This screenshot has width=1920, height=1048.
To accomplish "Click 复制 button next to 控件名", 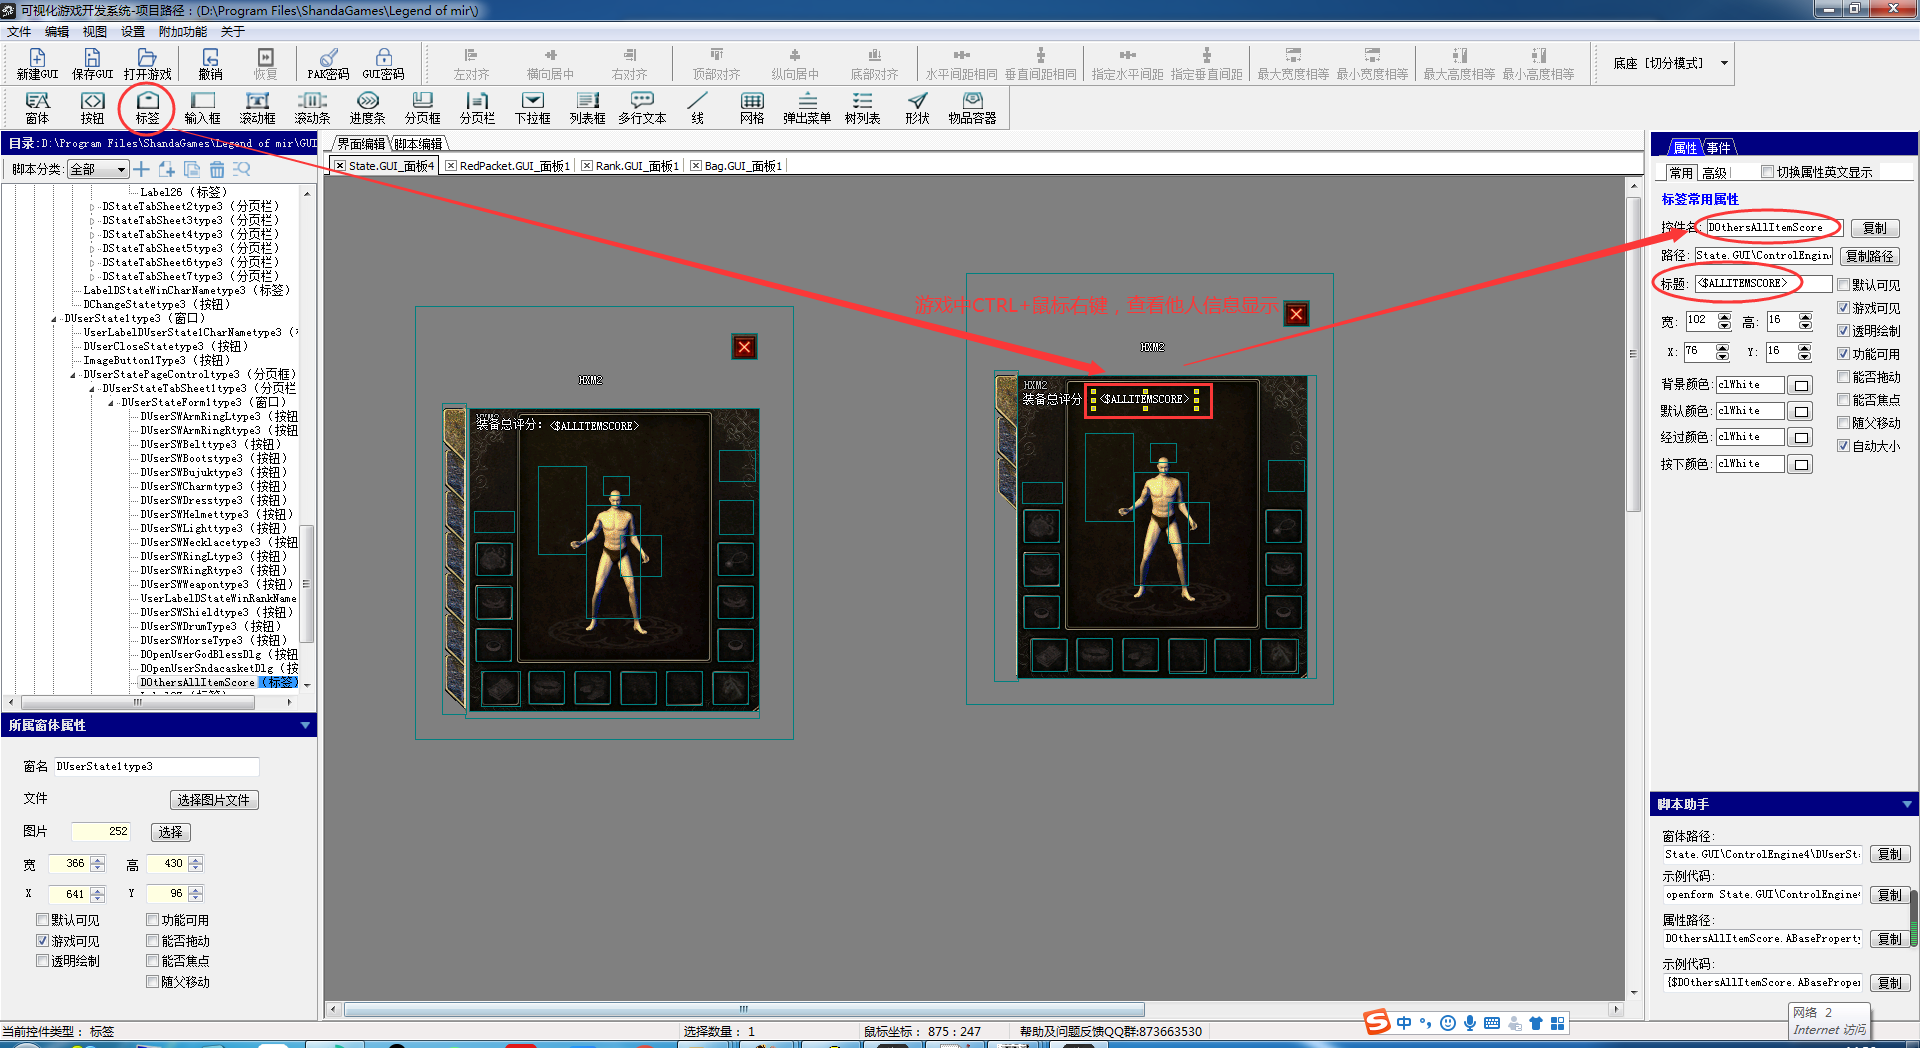I will click(1875, 228).
